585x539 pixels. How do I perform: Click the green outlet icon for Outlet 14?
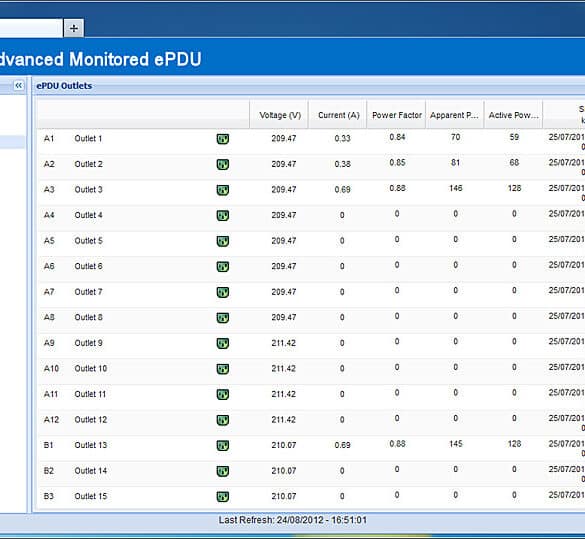pyautogui.click(x=223, y=471)
